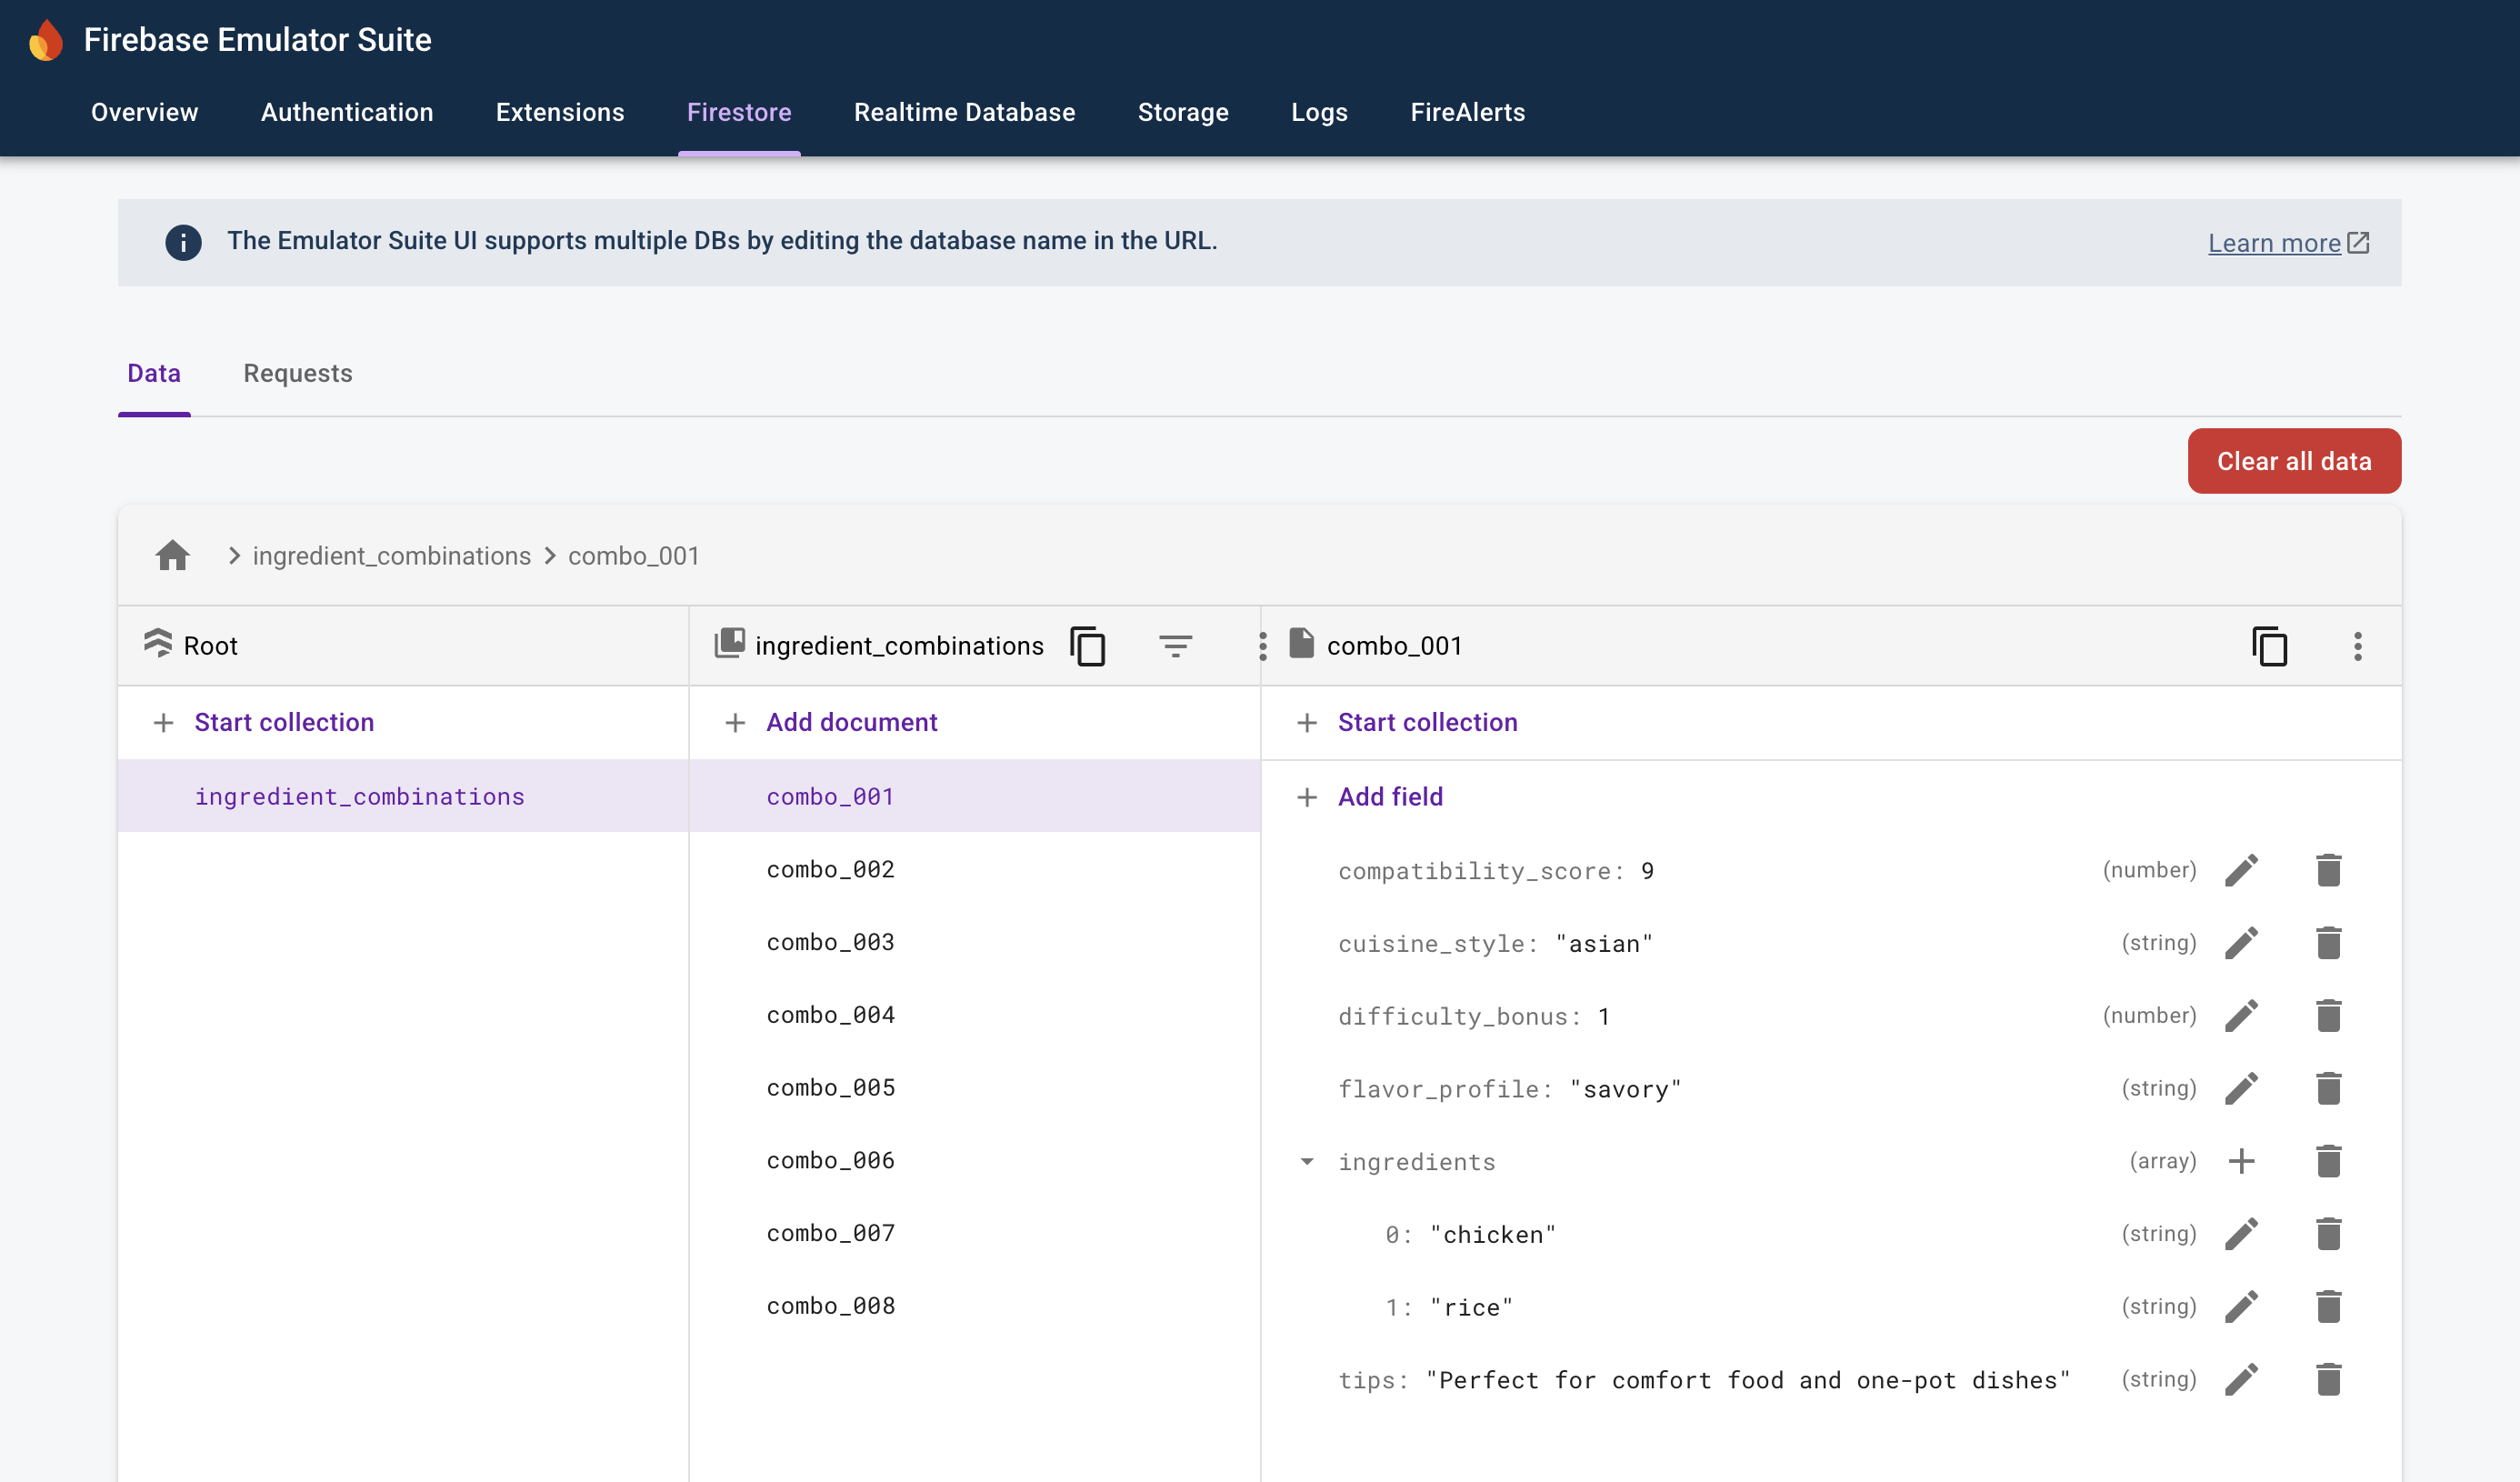Open document combo_002
Screen dimensions: 2520x1482
974,869
